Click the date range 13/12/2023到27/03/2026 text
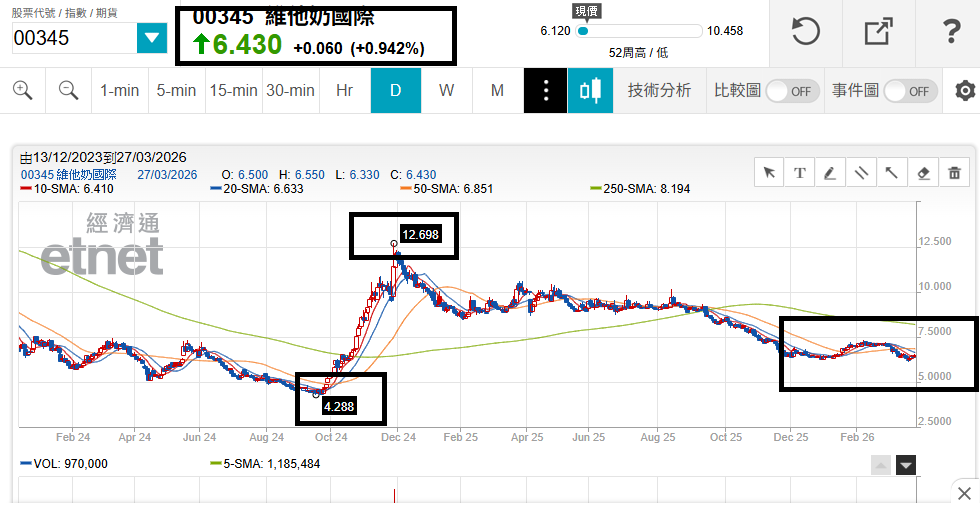Image resolution: width=980 pixels, height=524 pixels. [x=103, y=158]
